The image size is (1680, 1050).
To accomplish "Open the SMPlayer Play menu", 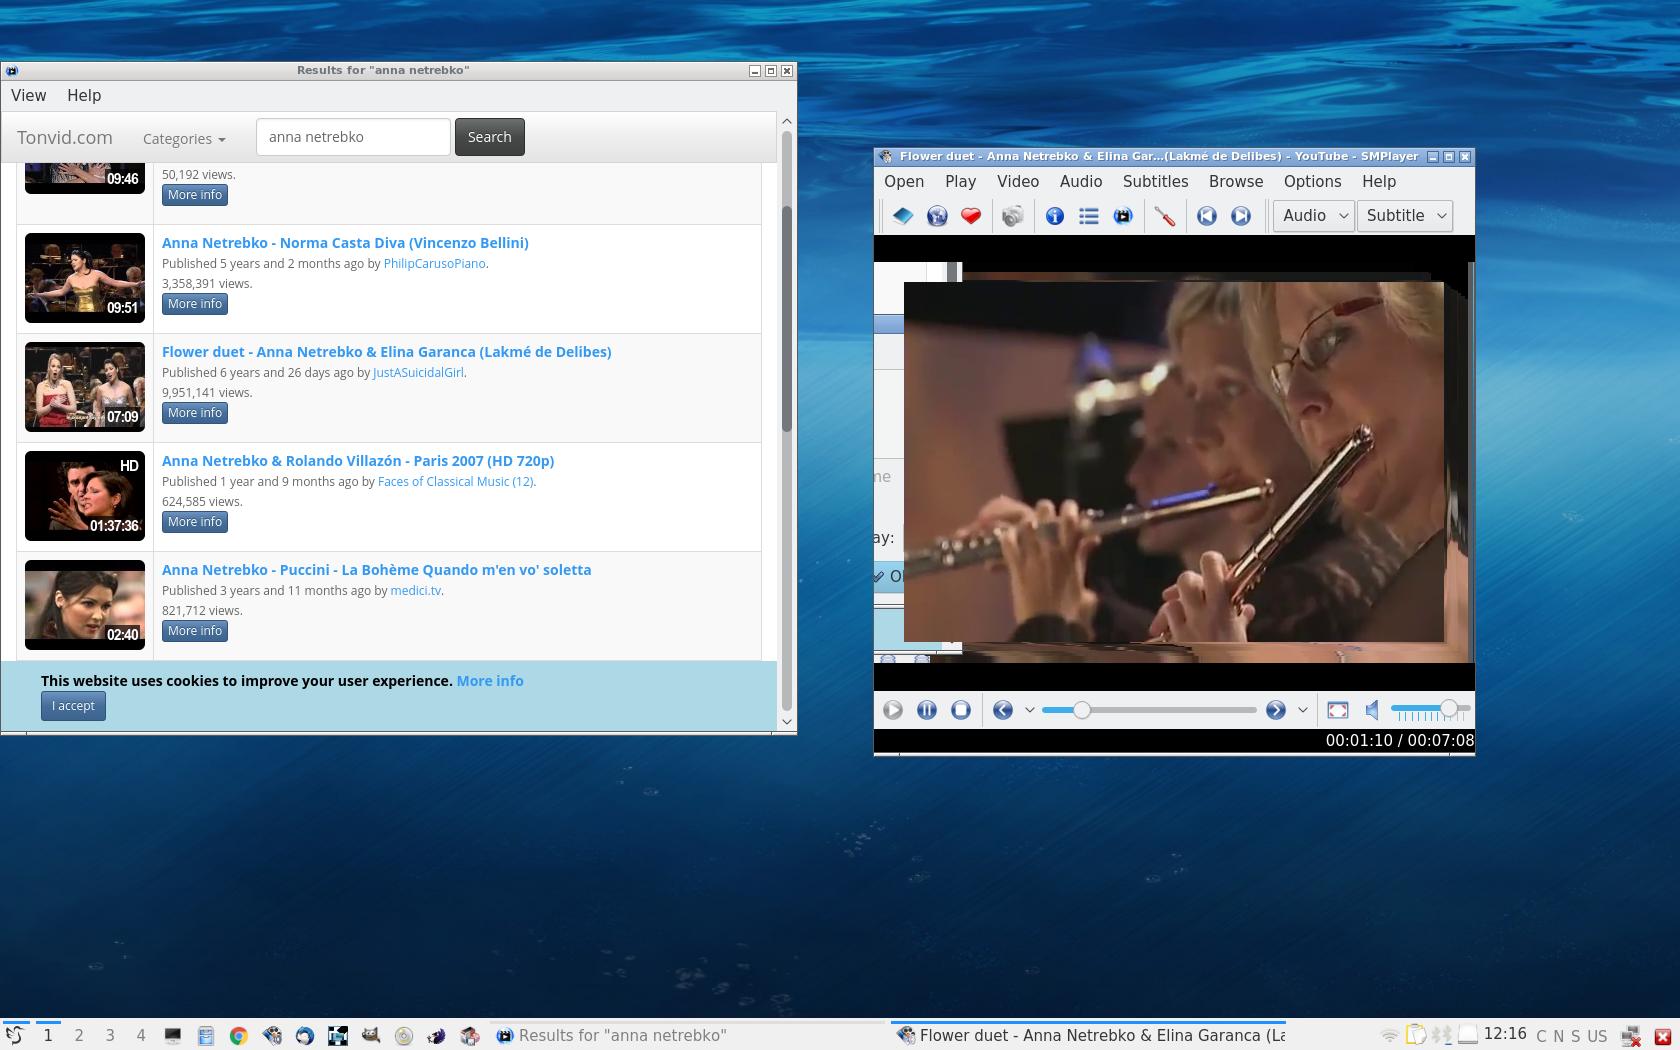I will [960, 182].
